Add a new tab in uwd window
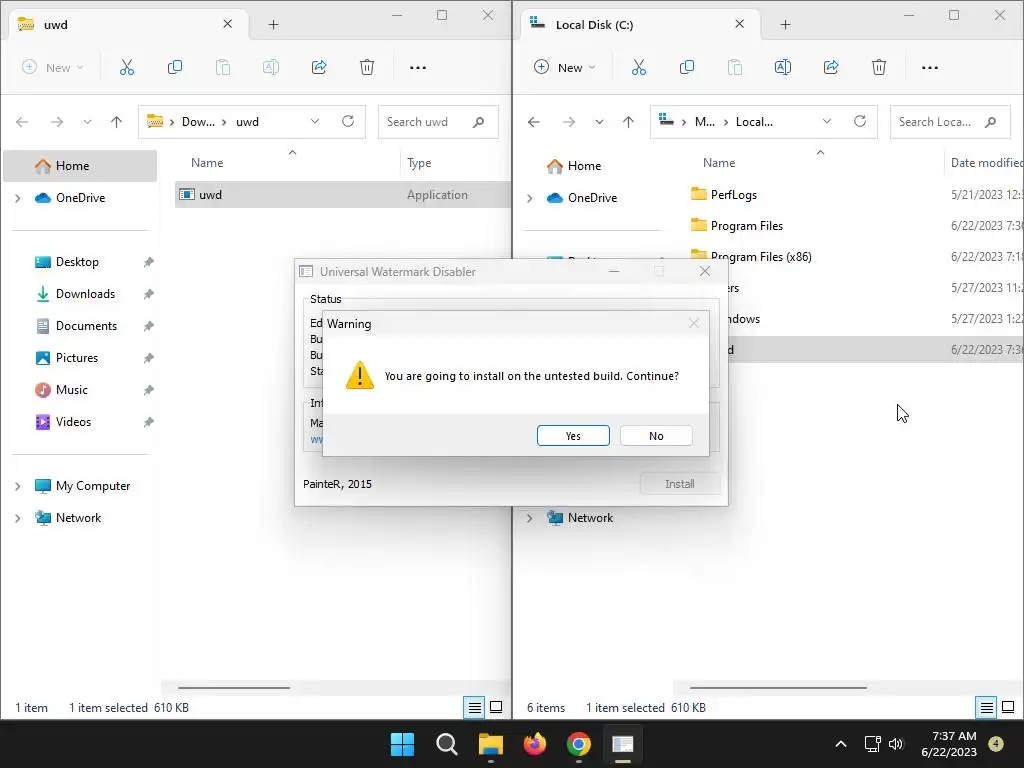The height and width of the screenshot is (768, 1024). [274, 25]
